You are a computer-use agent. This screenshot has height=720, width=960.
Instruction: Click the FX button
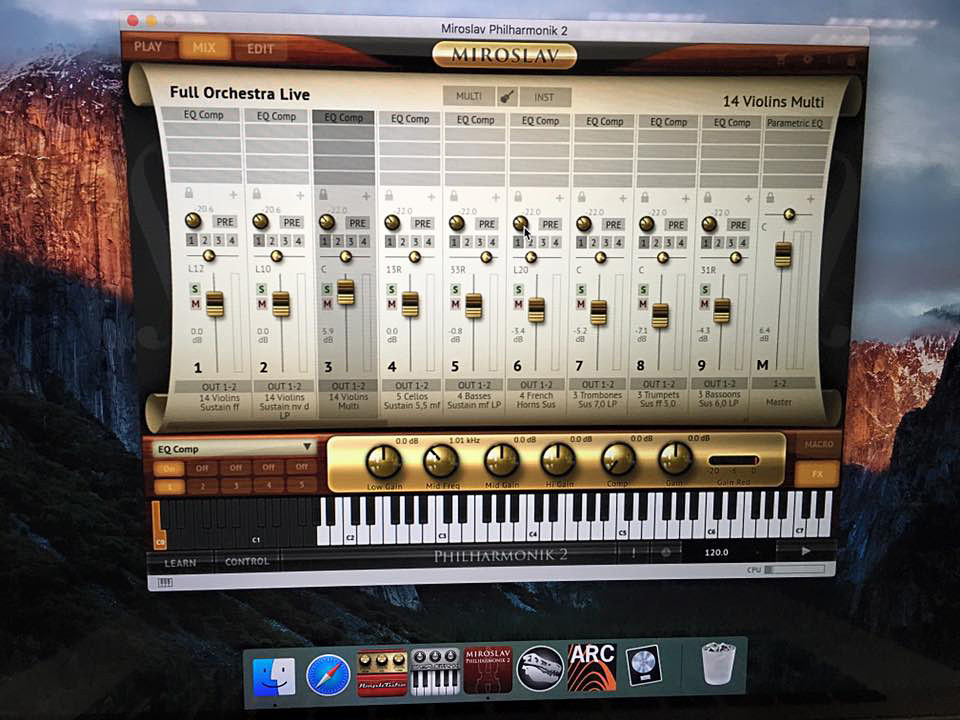click(x=818, y=473)
